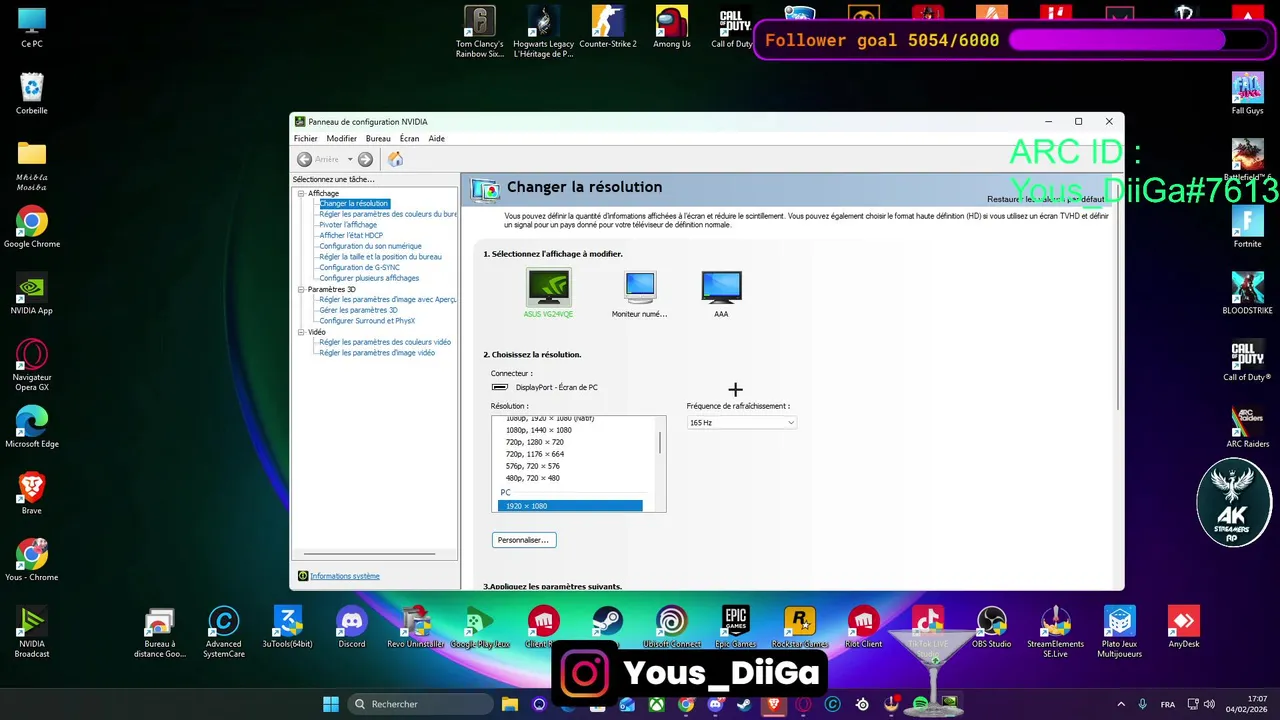Image resolution: width=1280 pixels, height=720 pixels.
Task: Open Pivoter l'affichage task
Action: (x=348, y=225)
